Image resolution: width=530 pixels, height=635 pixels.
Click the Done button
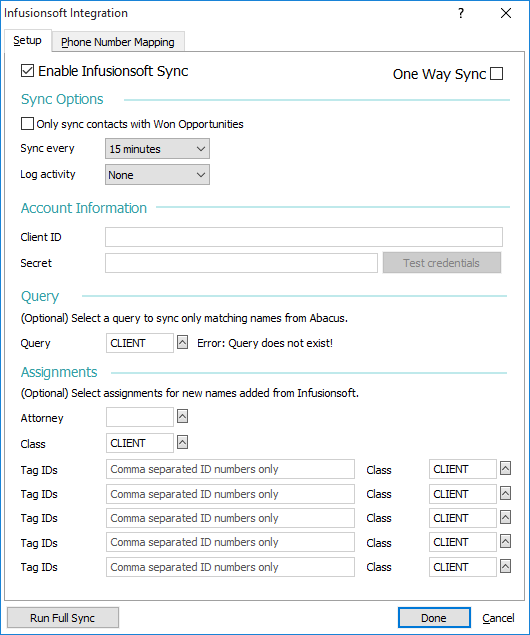434,618
